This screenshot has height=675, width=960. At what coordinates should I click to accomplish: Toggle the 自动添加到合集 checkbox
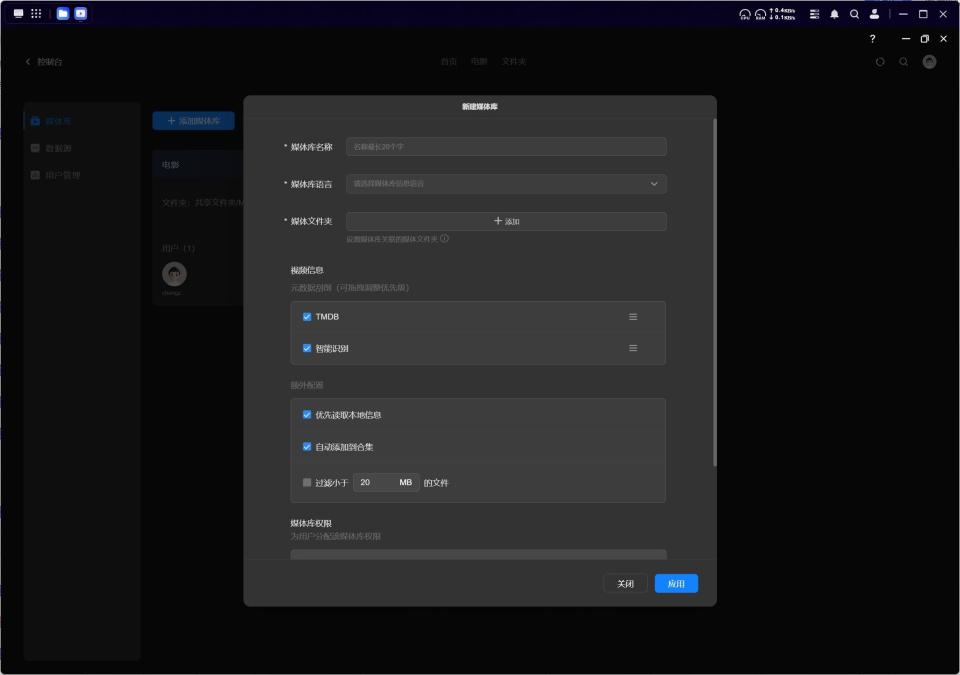pyautogui.click(x=307, y=447)
